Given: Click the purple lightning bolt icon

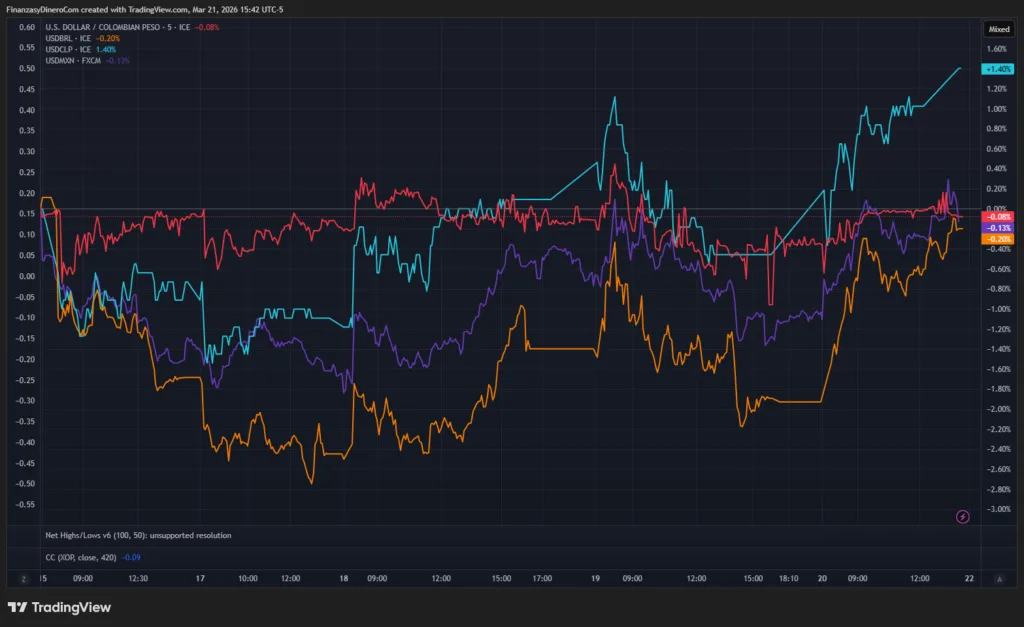Looking at the screenshot, I should point(962,516).
